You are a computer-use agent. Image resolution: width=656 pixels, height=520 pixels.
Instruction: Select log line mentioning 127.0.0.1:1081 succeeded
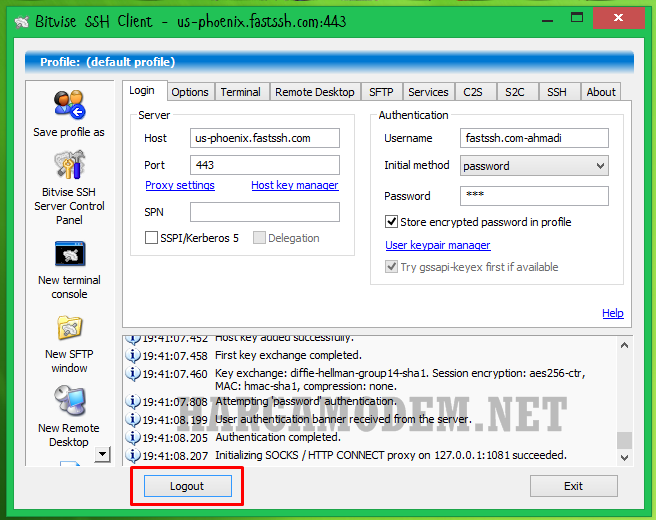pos(391,455)
